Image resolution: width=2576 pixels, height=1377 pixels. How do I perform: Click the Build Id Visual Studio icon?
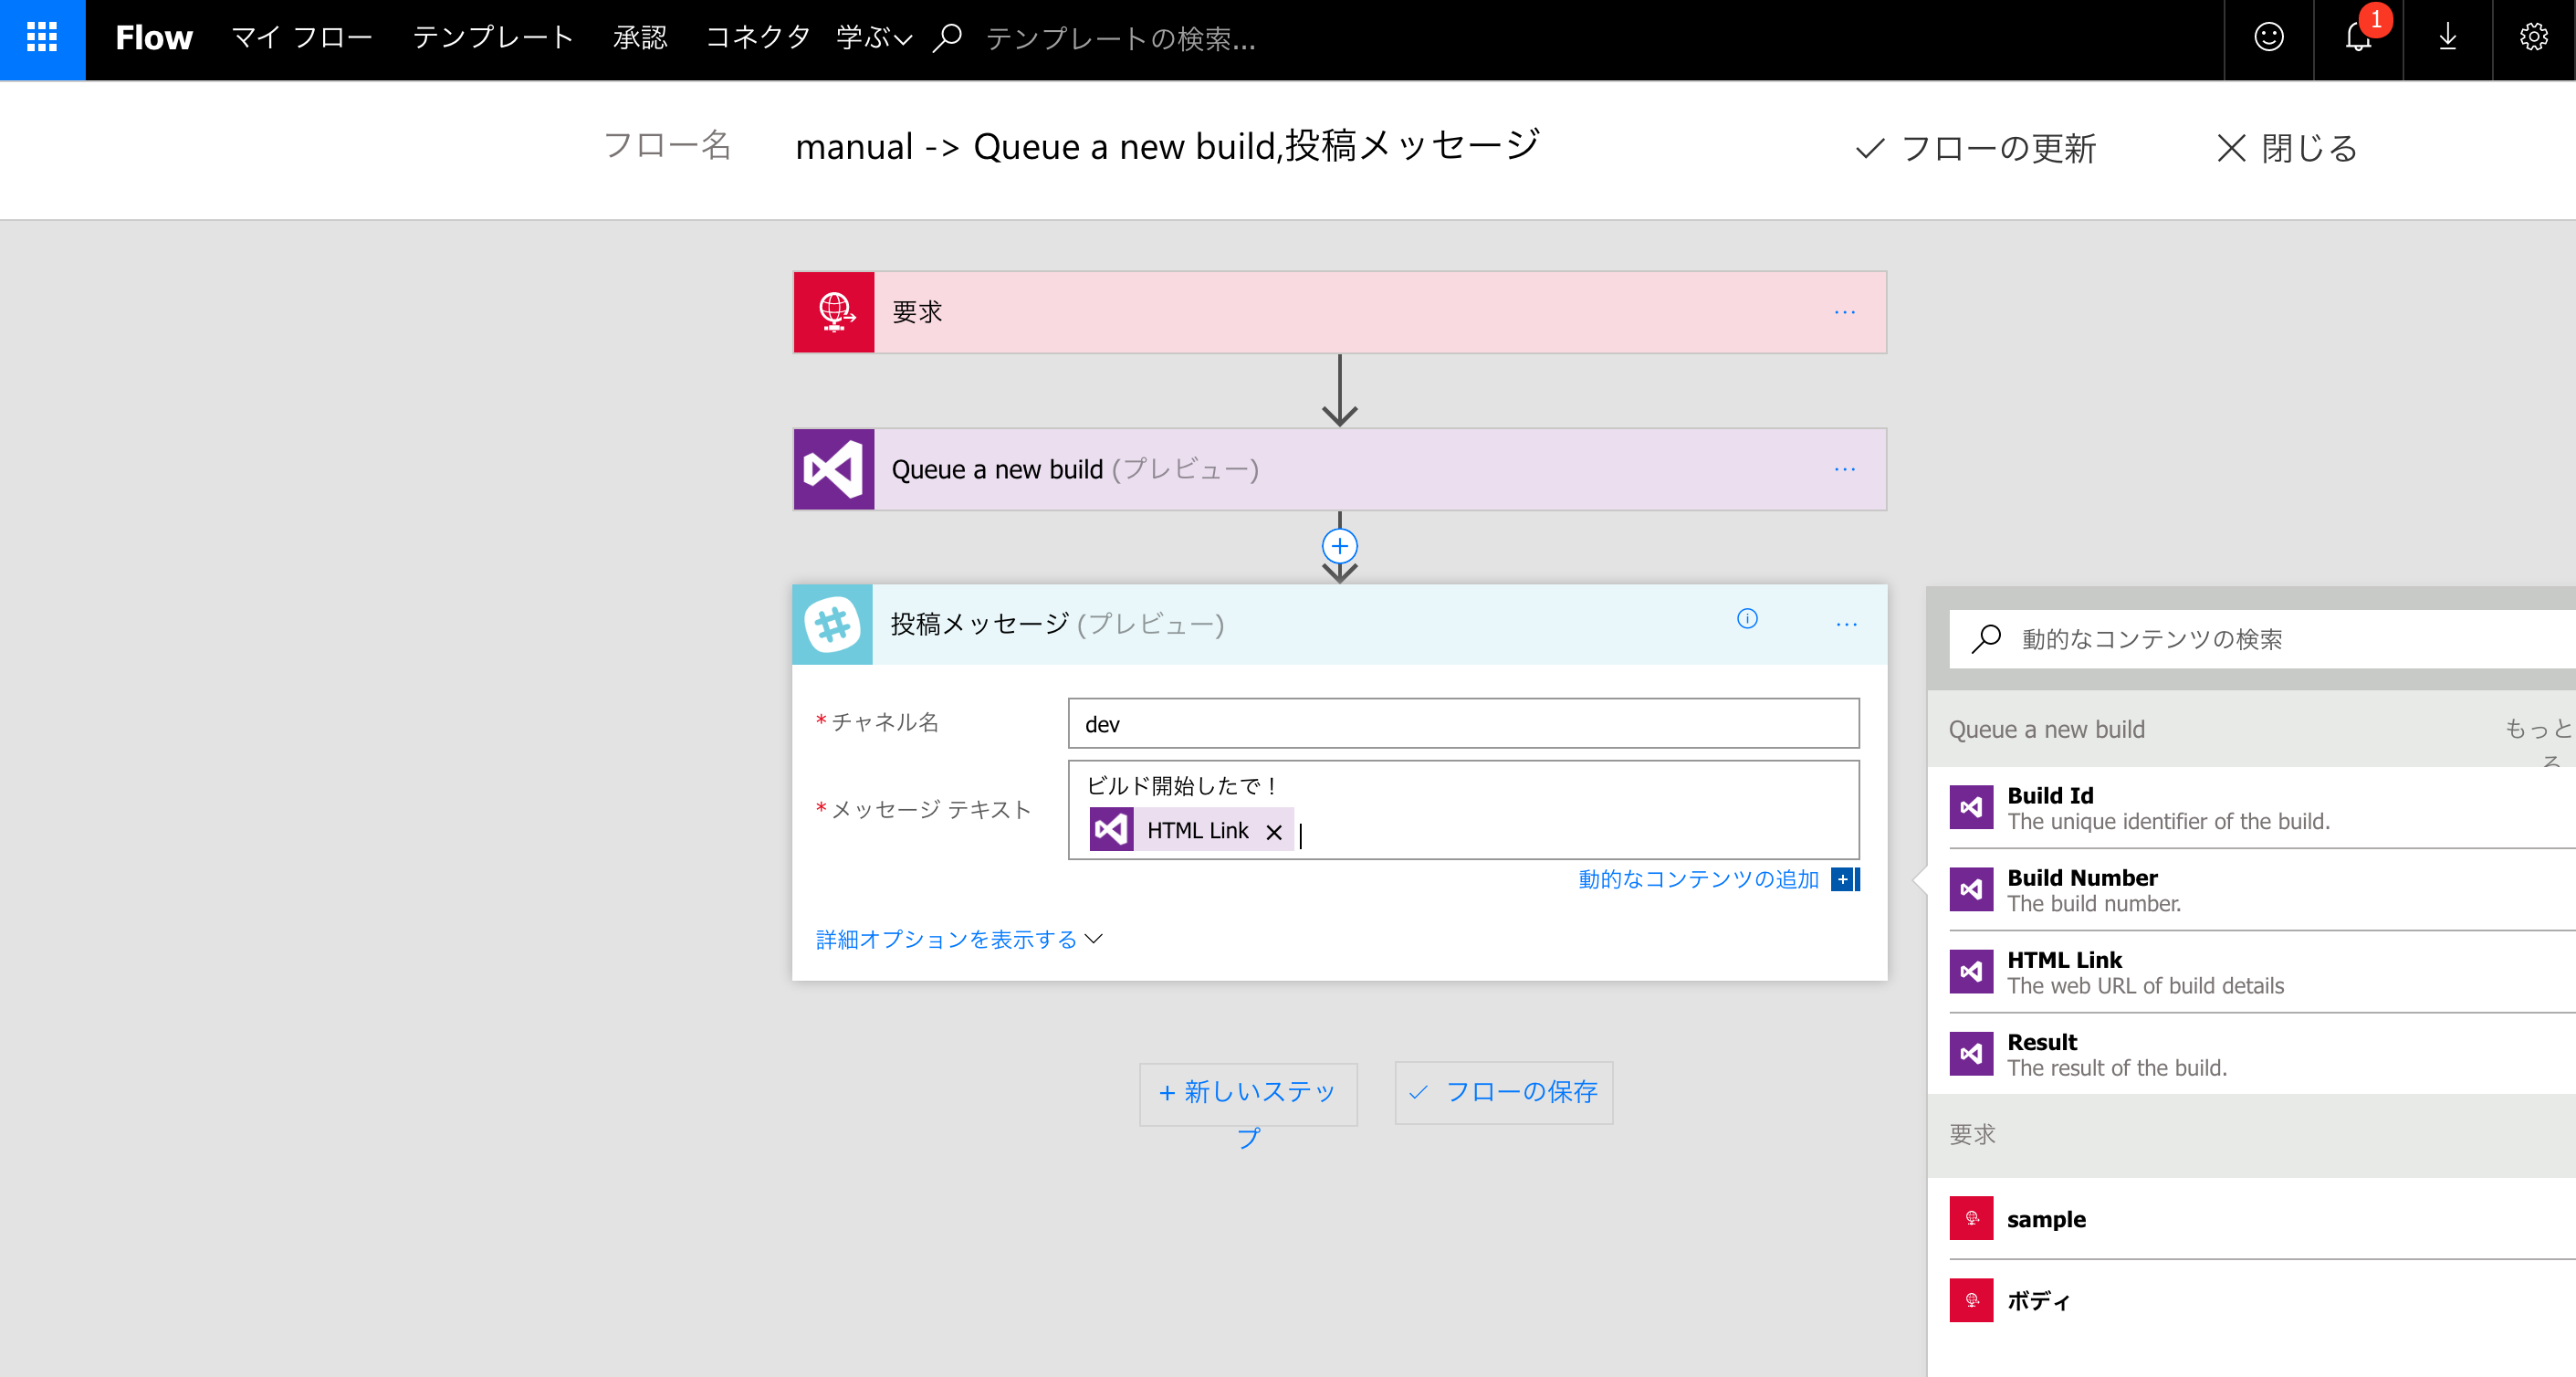pos(1971,807)
